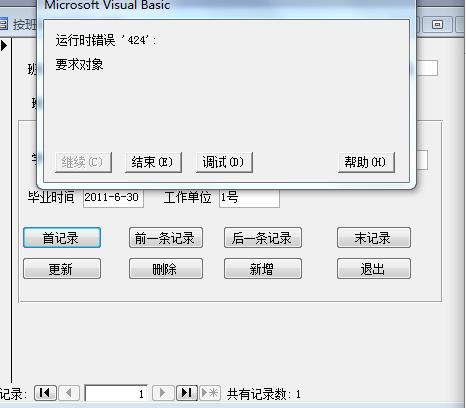Click 结束(E) button in error dialog
Image resolution: width=466 pixels, height=408 pixels.
(153, 162)
